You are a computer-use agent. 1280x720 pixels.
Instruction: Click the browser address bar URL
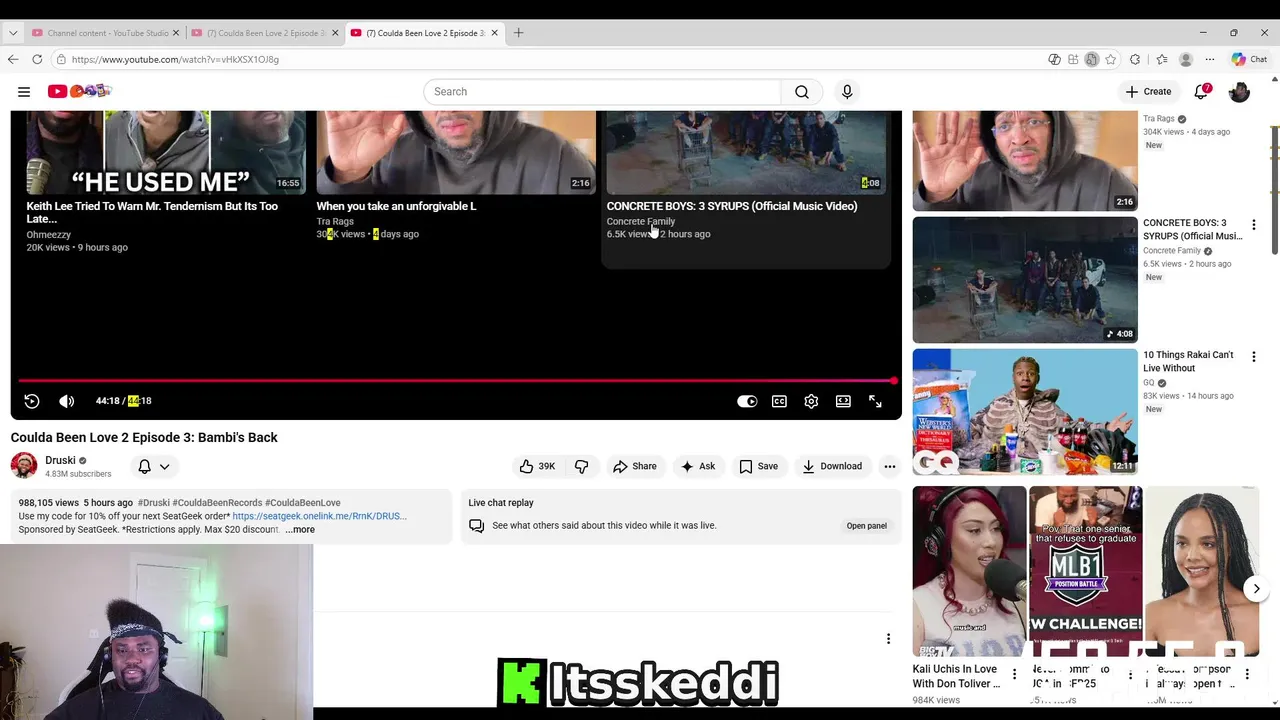(175, 60)
